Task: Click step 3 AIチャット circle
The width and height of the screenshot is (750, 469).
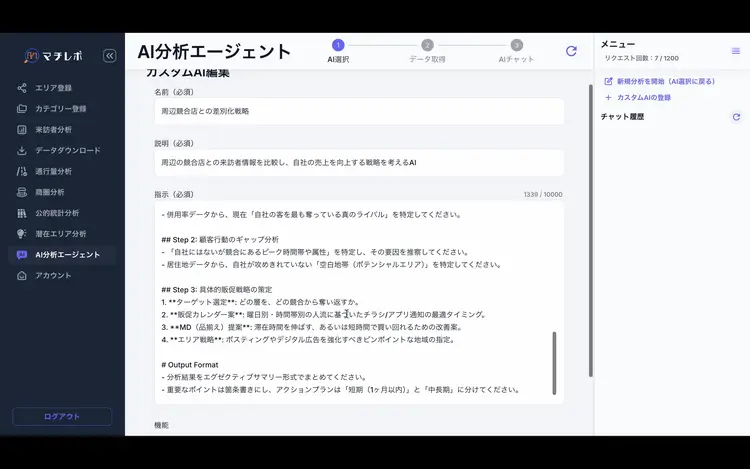Action: pos(516,45)
